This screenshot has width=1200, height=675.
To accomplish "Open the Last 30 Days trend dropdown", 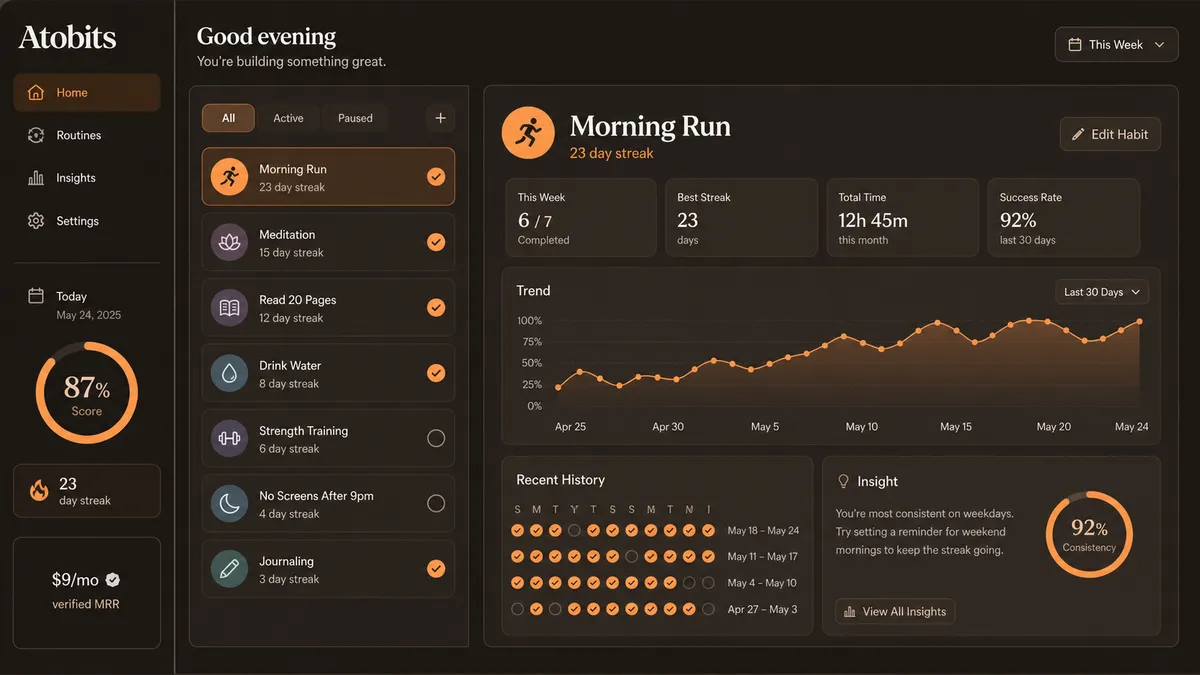I will tap(1102, 292).
